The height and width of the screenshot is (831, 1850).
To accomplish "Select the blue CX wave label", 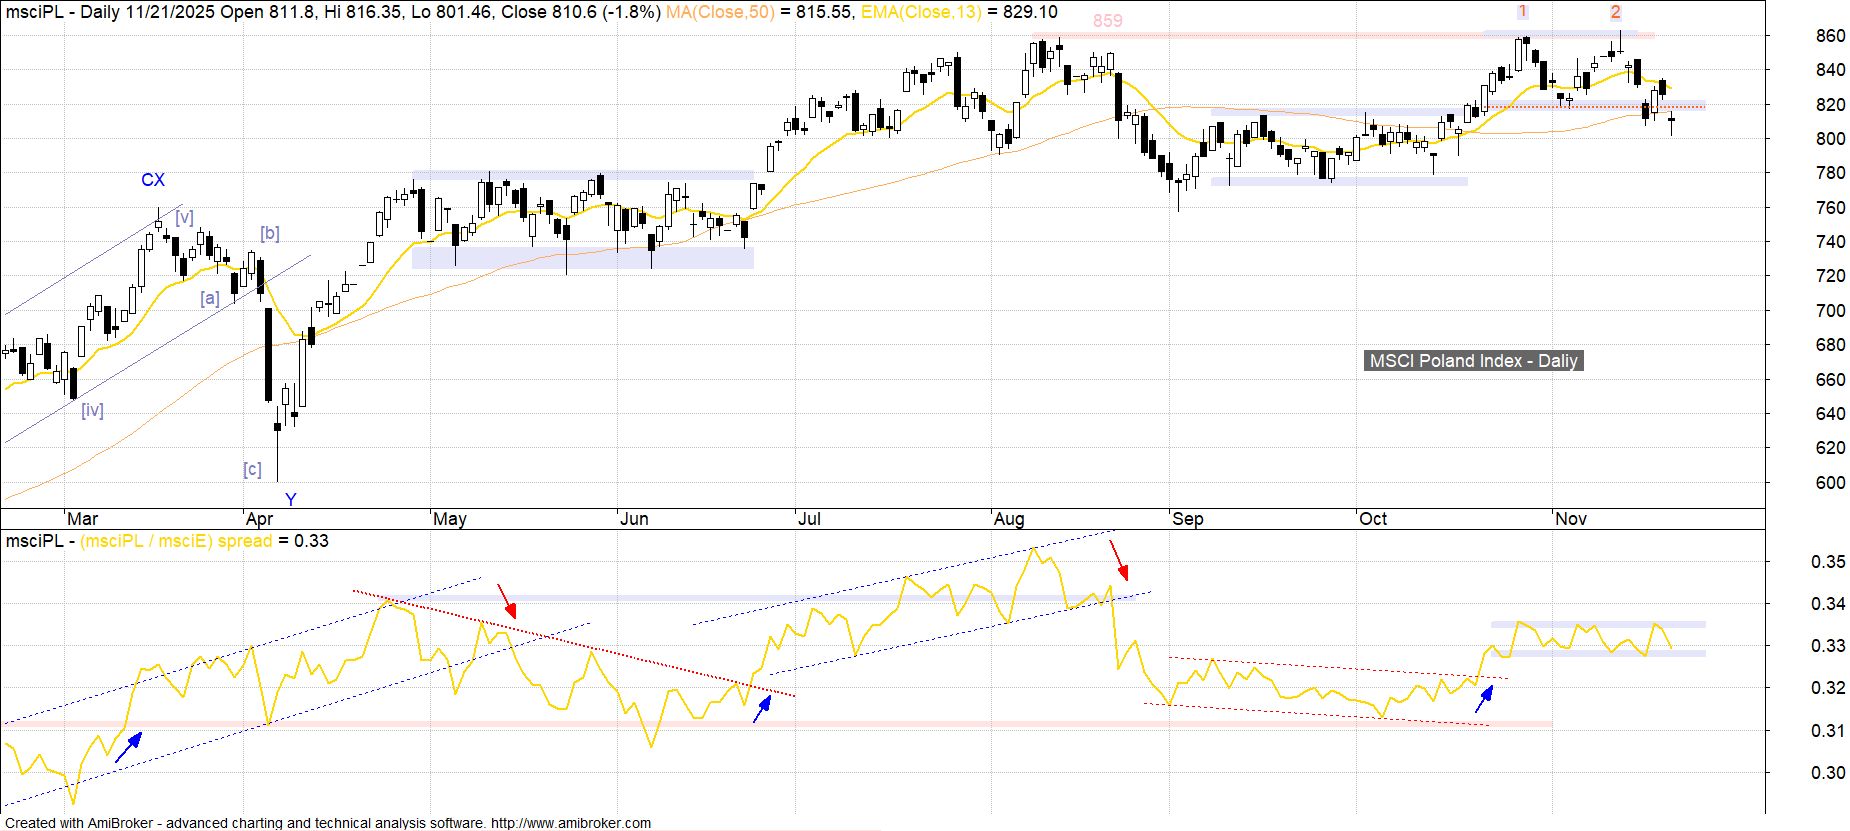I will [153, 180].
